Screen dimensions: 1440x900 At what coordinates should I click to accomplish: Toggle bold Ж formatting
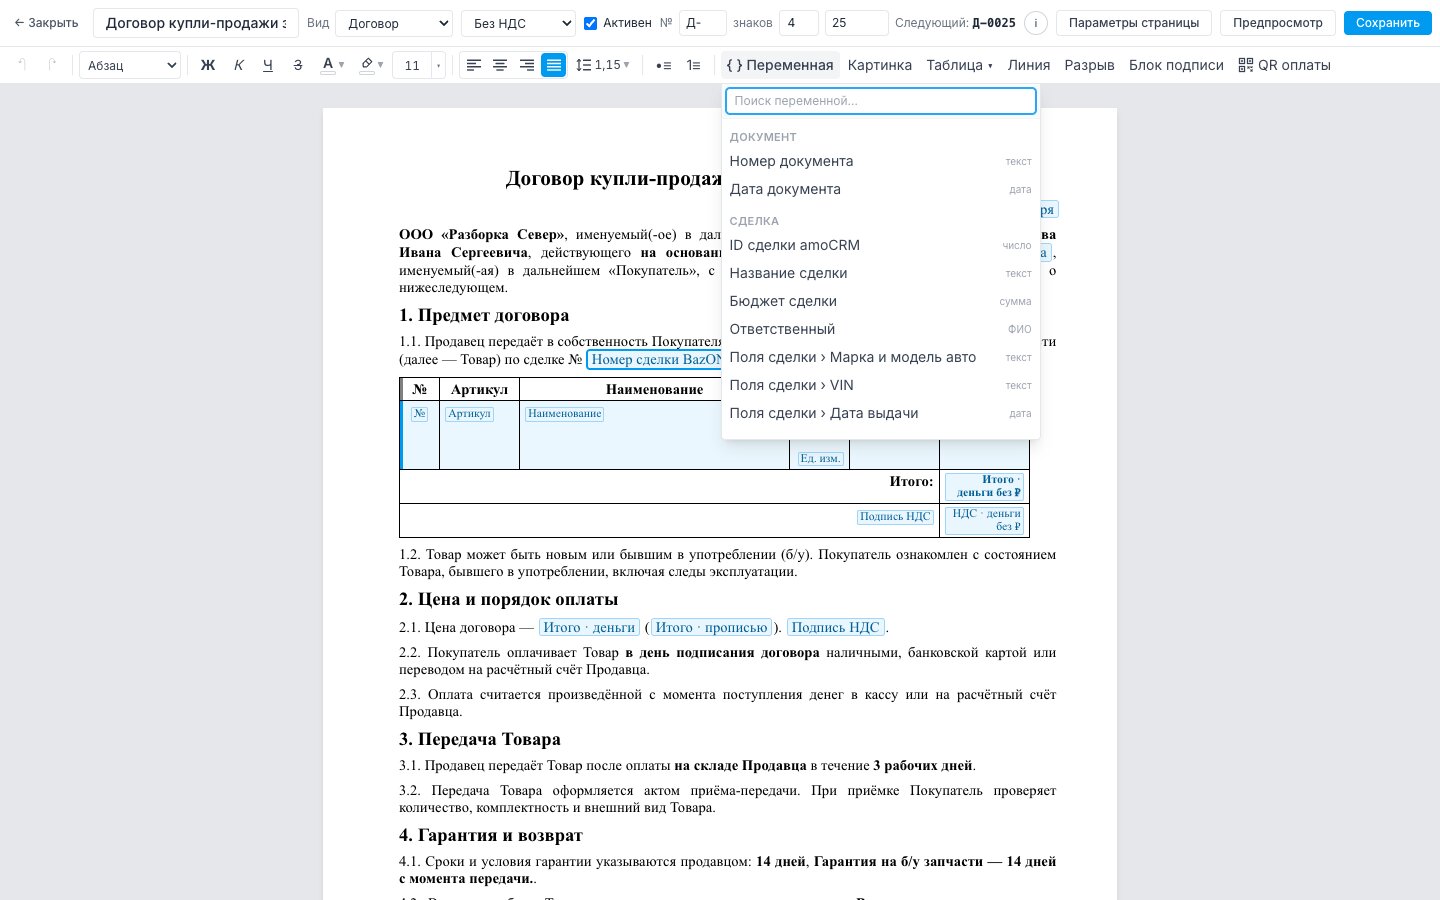tap(208, 65)
